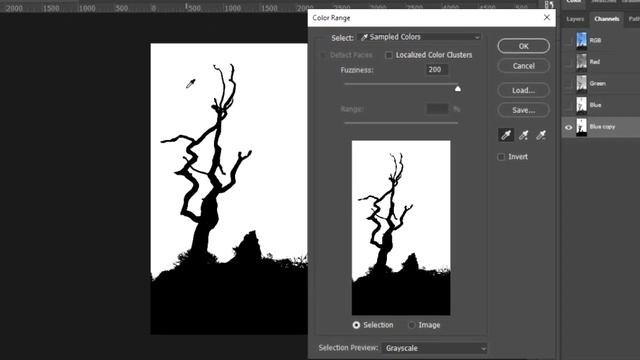
Task: Click the Cancel button
Action: 524,66
